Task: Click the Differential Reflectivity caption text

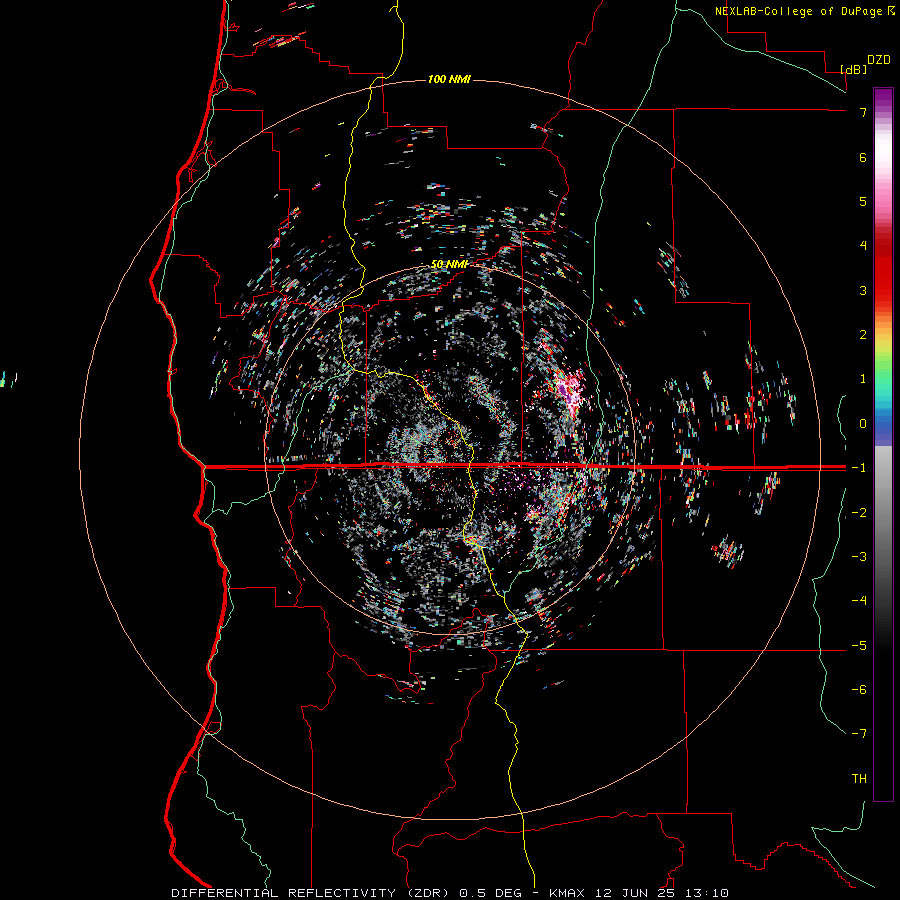Action: click(x=450, y=893)
